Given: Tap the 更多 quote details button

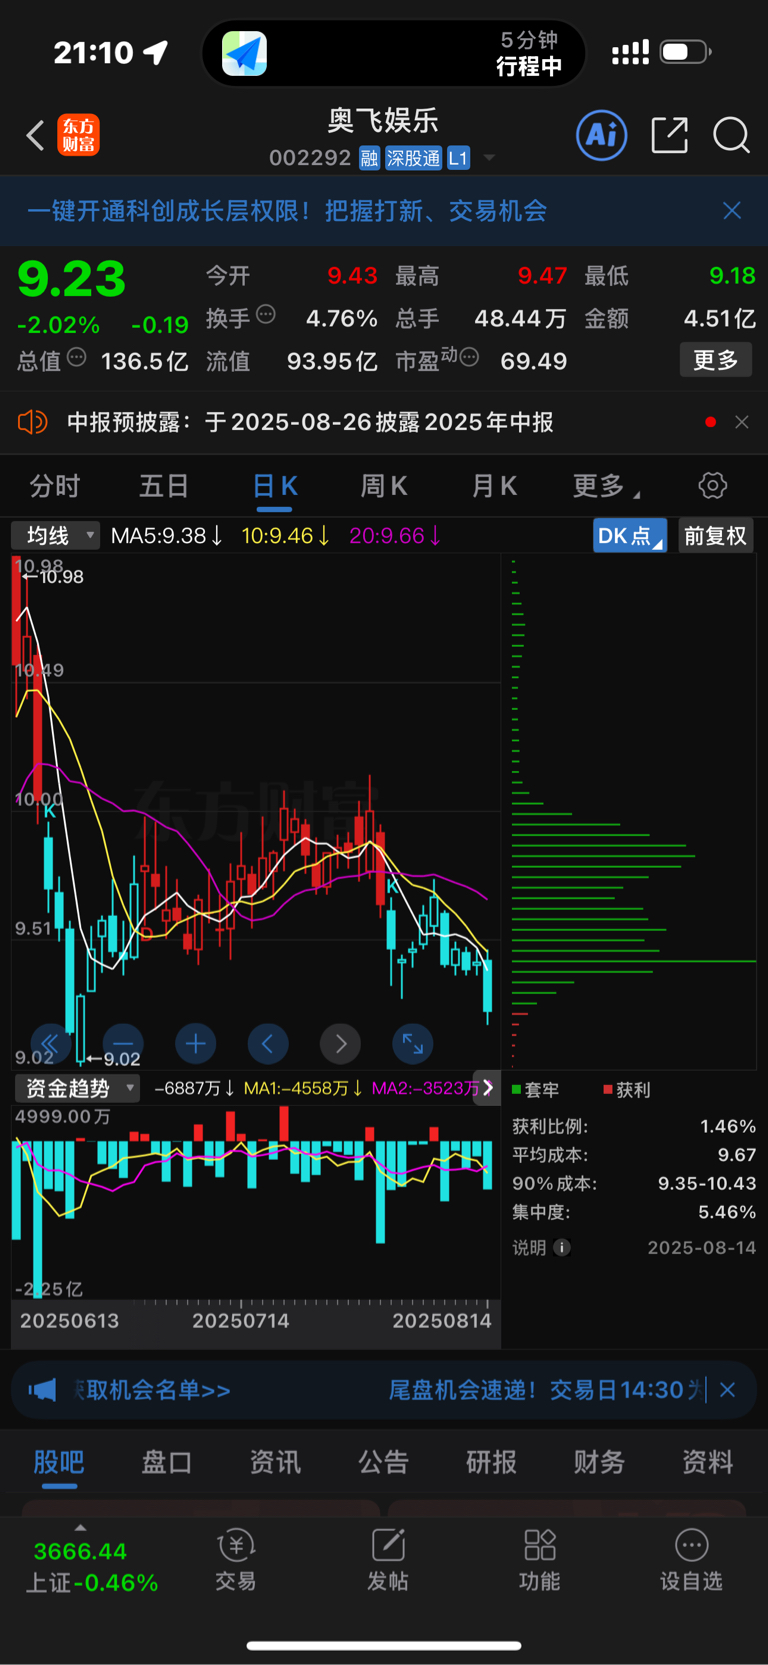Looking at the screenshot, I should 716,360.
